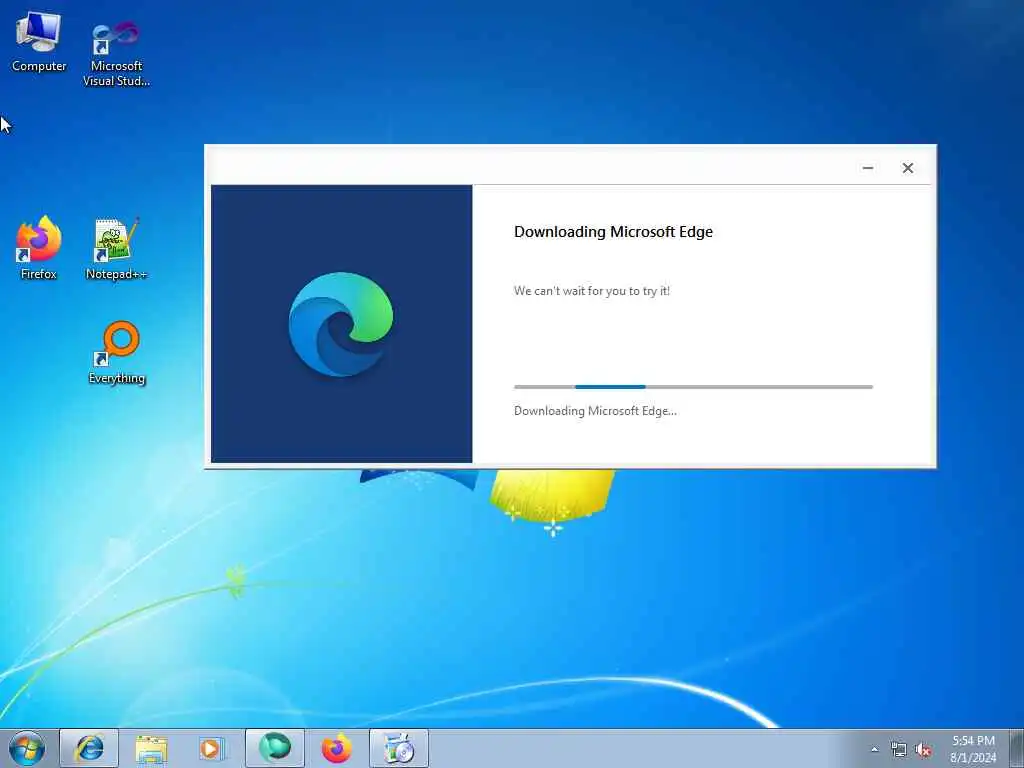1024x768 pixels.
Task: Click the muted volume tray icon
Action: (x=923, y=750)
